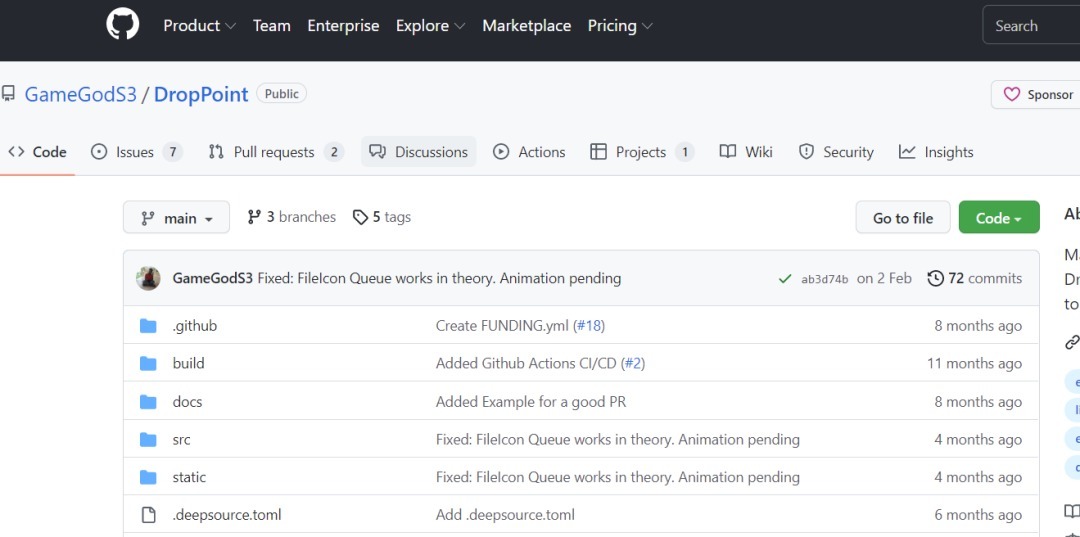
Task: Click the branch icon beside 3 branches
Action: pyautogui.click(x=254, y=217)
